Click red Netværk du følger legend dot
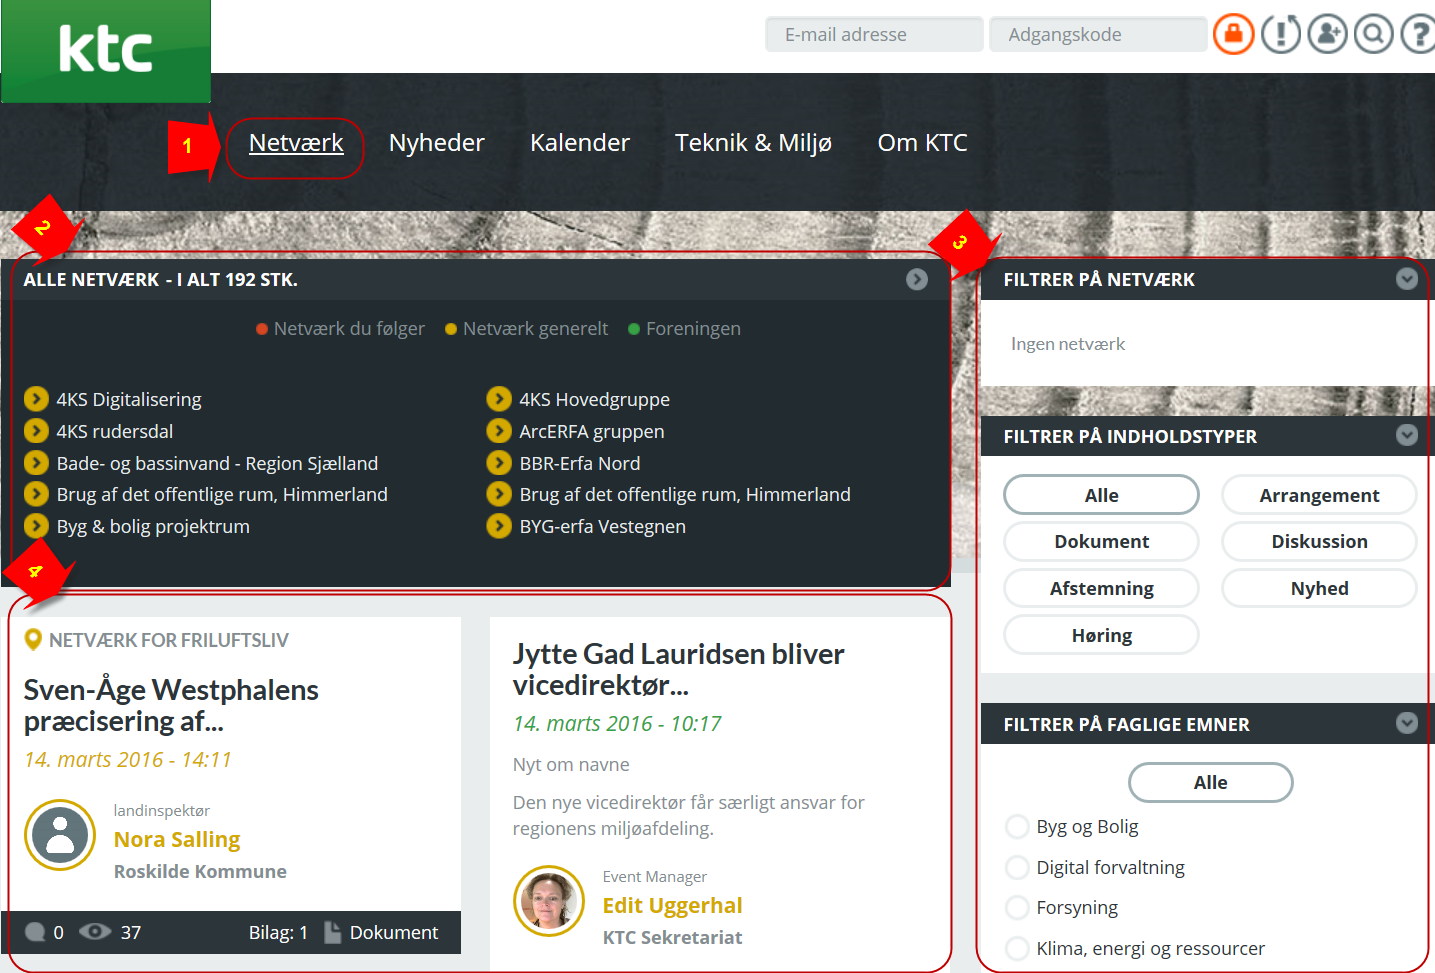Image resolution: width=1435 pixels, height=973 pixels. click(262, 329)
